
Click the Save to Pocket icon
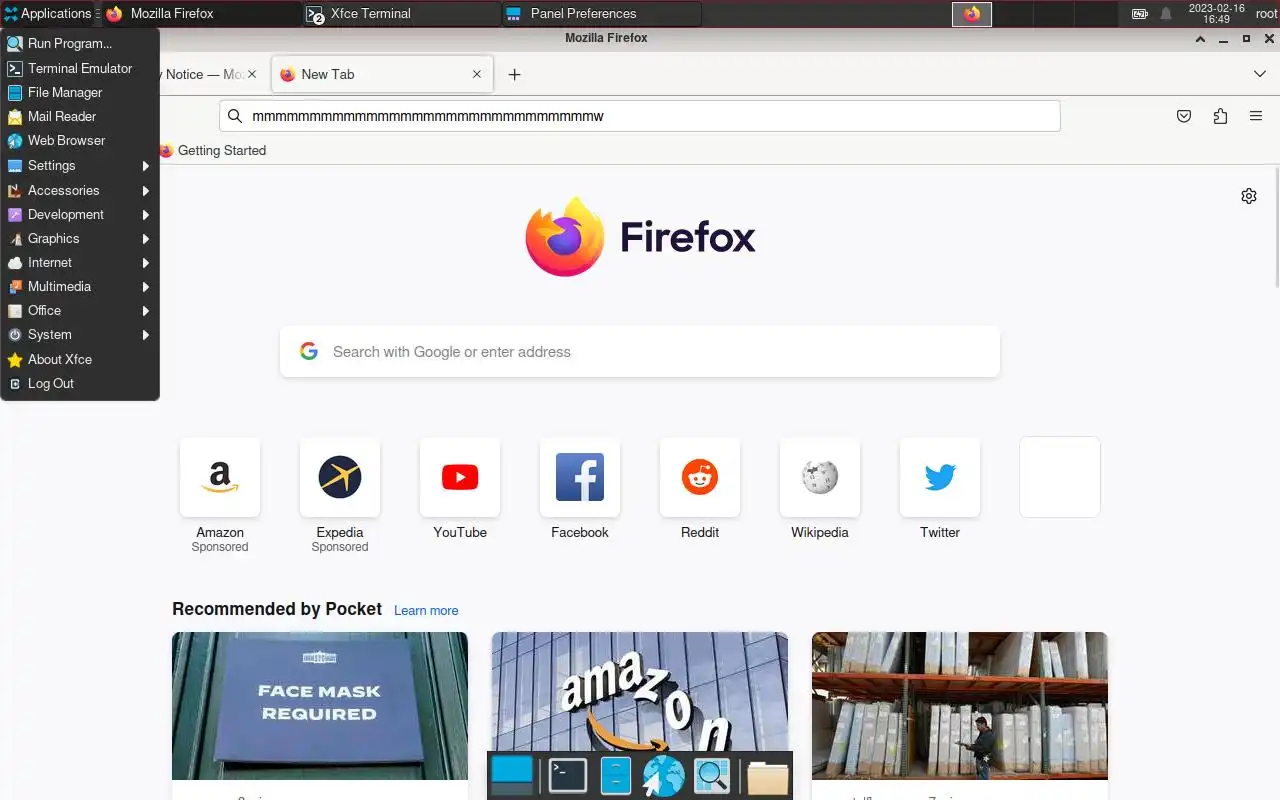click(1184, 116)
